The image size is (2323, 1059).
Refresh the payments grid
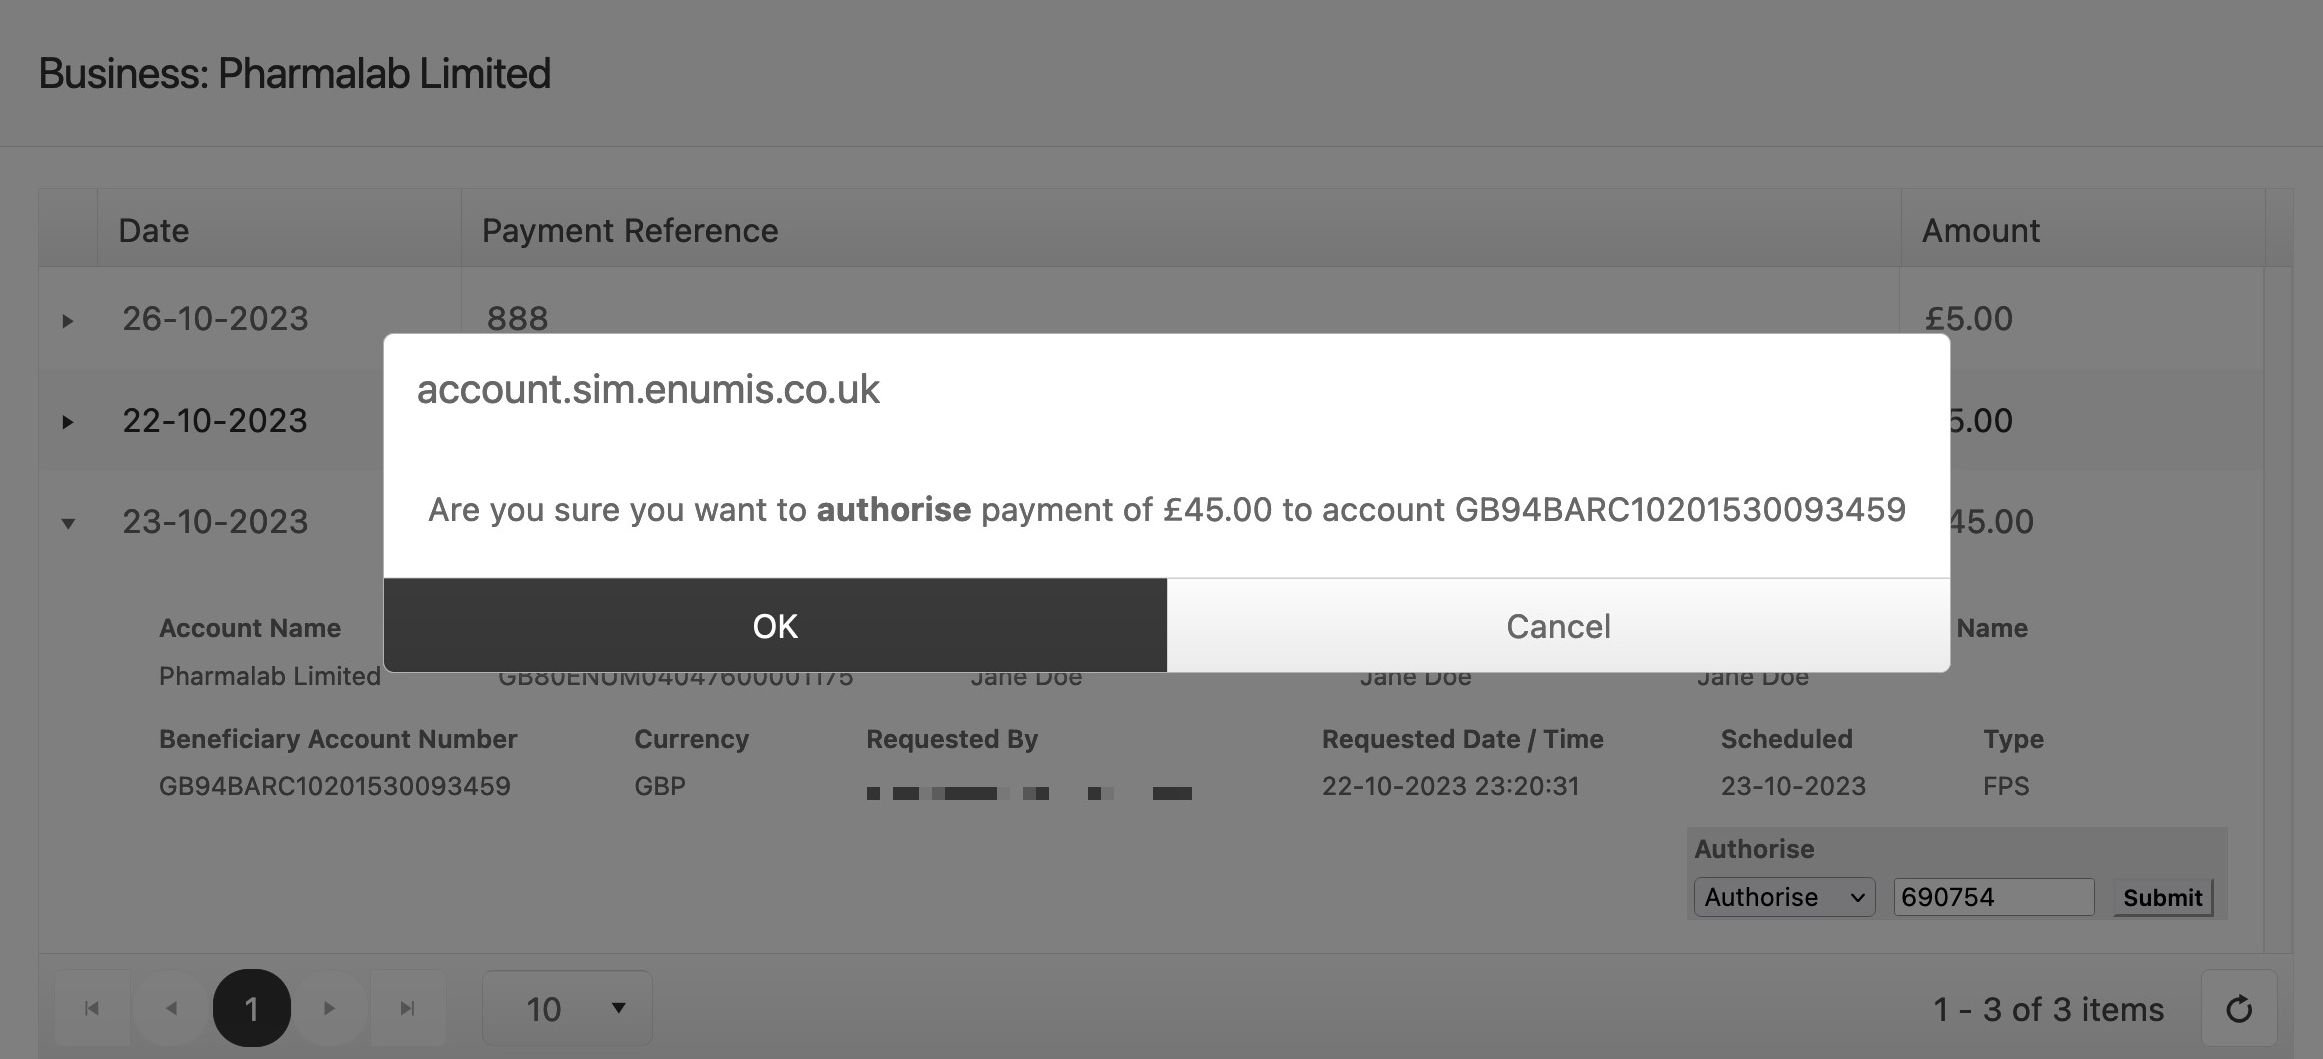pyautogui.click(x=2239, y=1009)
